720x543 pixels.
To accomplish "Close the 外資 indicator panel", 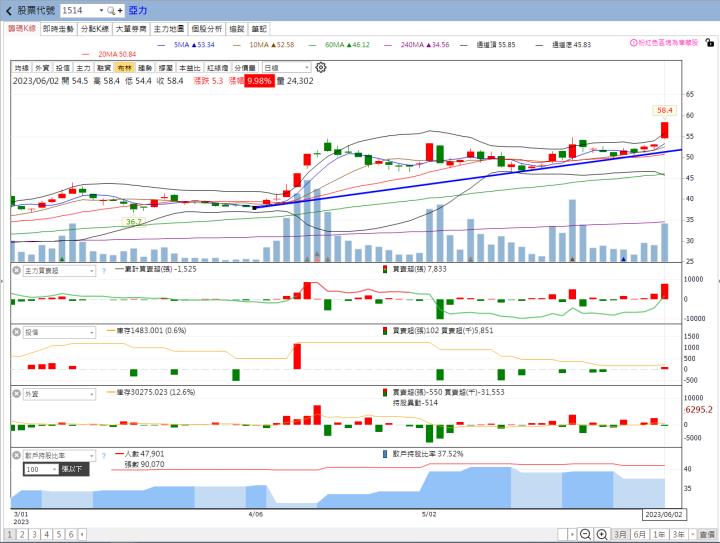I will click(x=16, y=394).
